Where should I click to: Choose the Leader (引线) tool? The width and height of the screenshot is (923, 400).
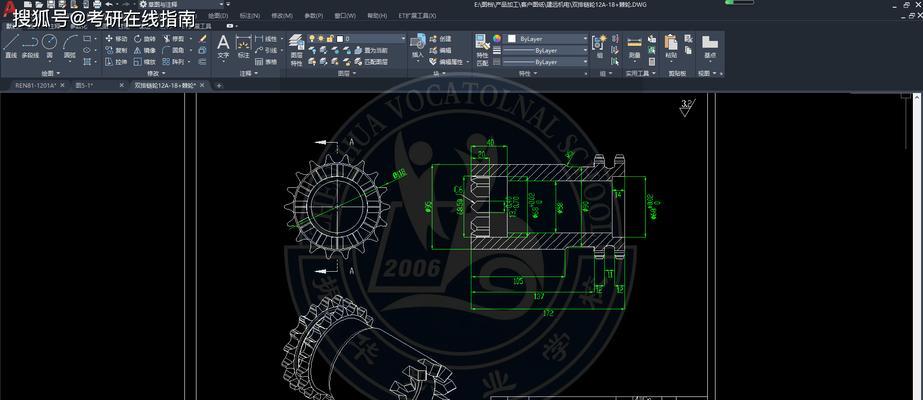pyautogui.click(x=266, y=50)
